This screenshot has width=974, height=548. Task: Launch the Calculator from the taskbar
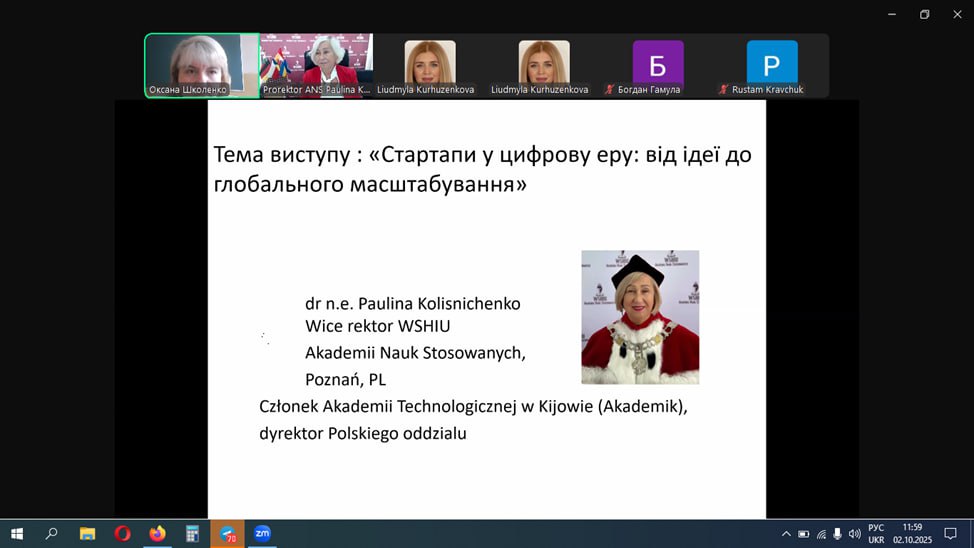point(192,533)
